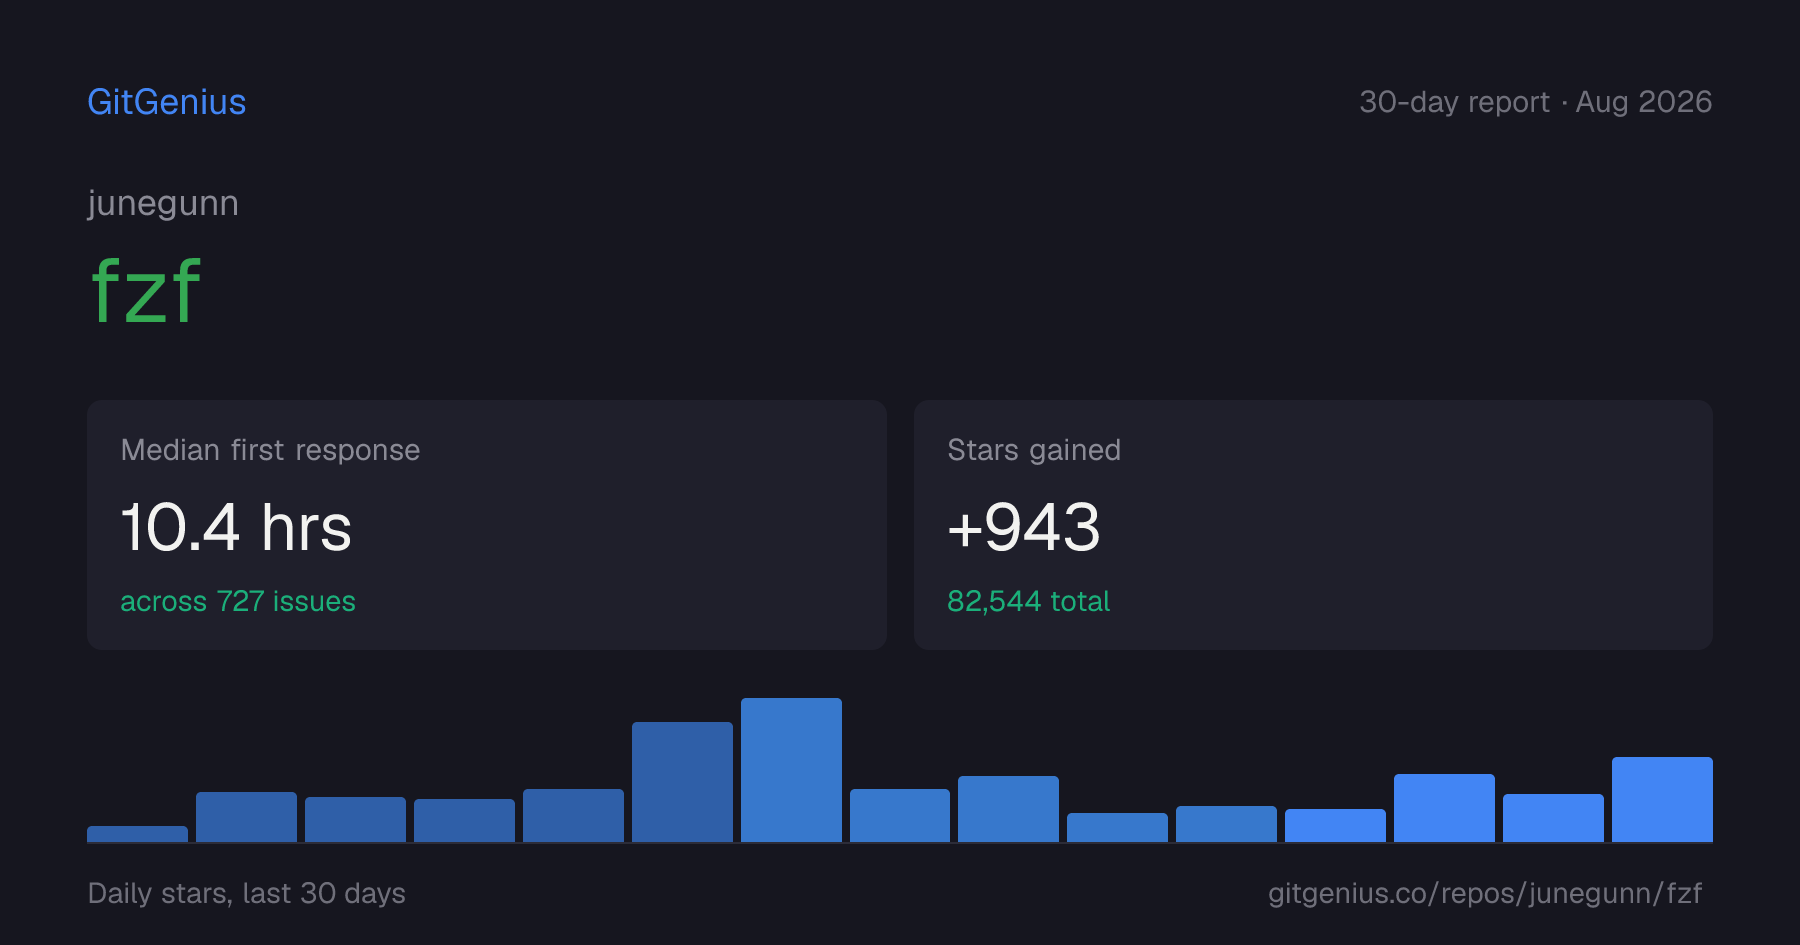The image size is (1800, 945).
Task: Click the "Median first response" label
Action: (270, 450)
